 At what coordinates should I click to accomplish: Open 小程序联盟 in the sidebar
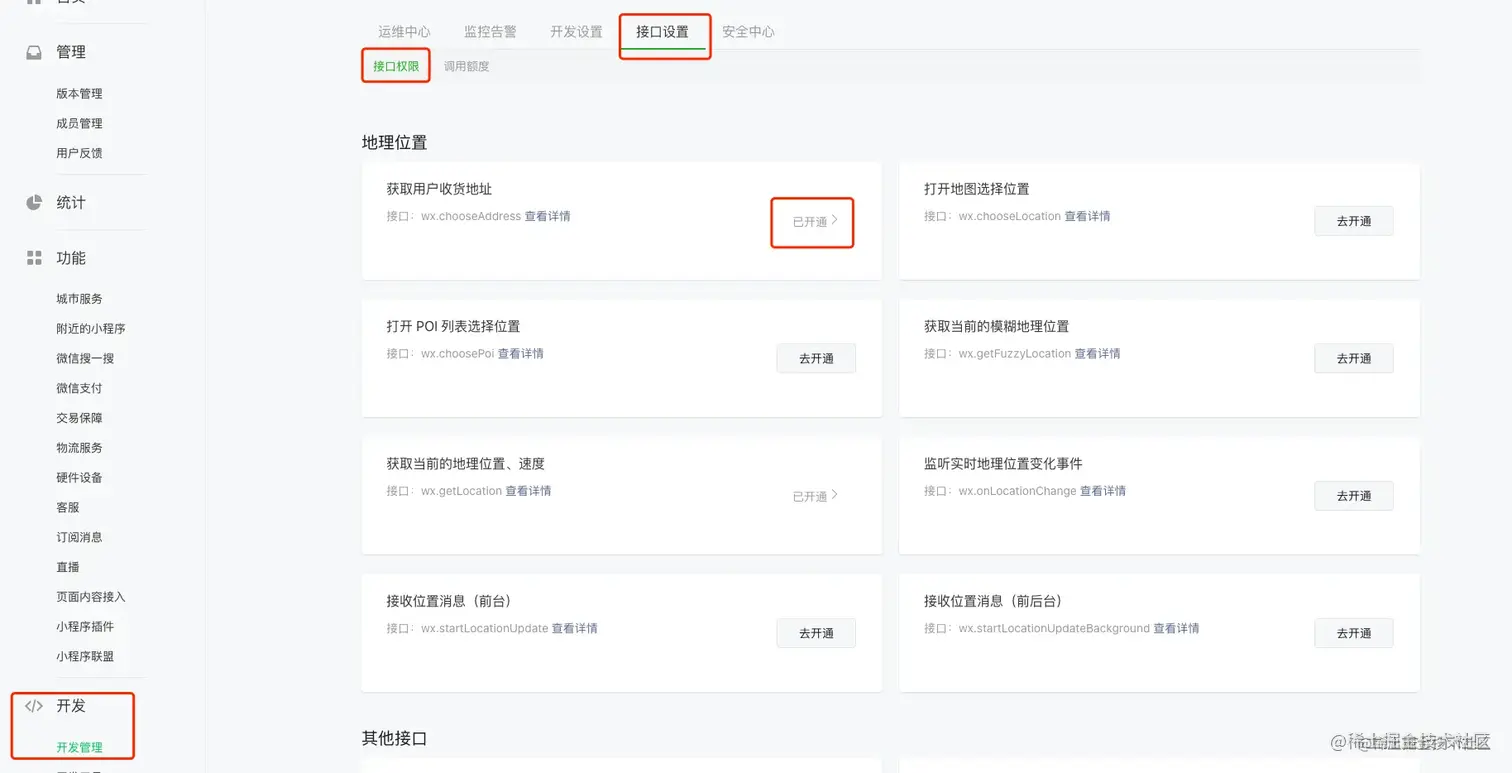point(85,657)
